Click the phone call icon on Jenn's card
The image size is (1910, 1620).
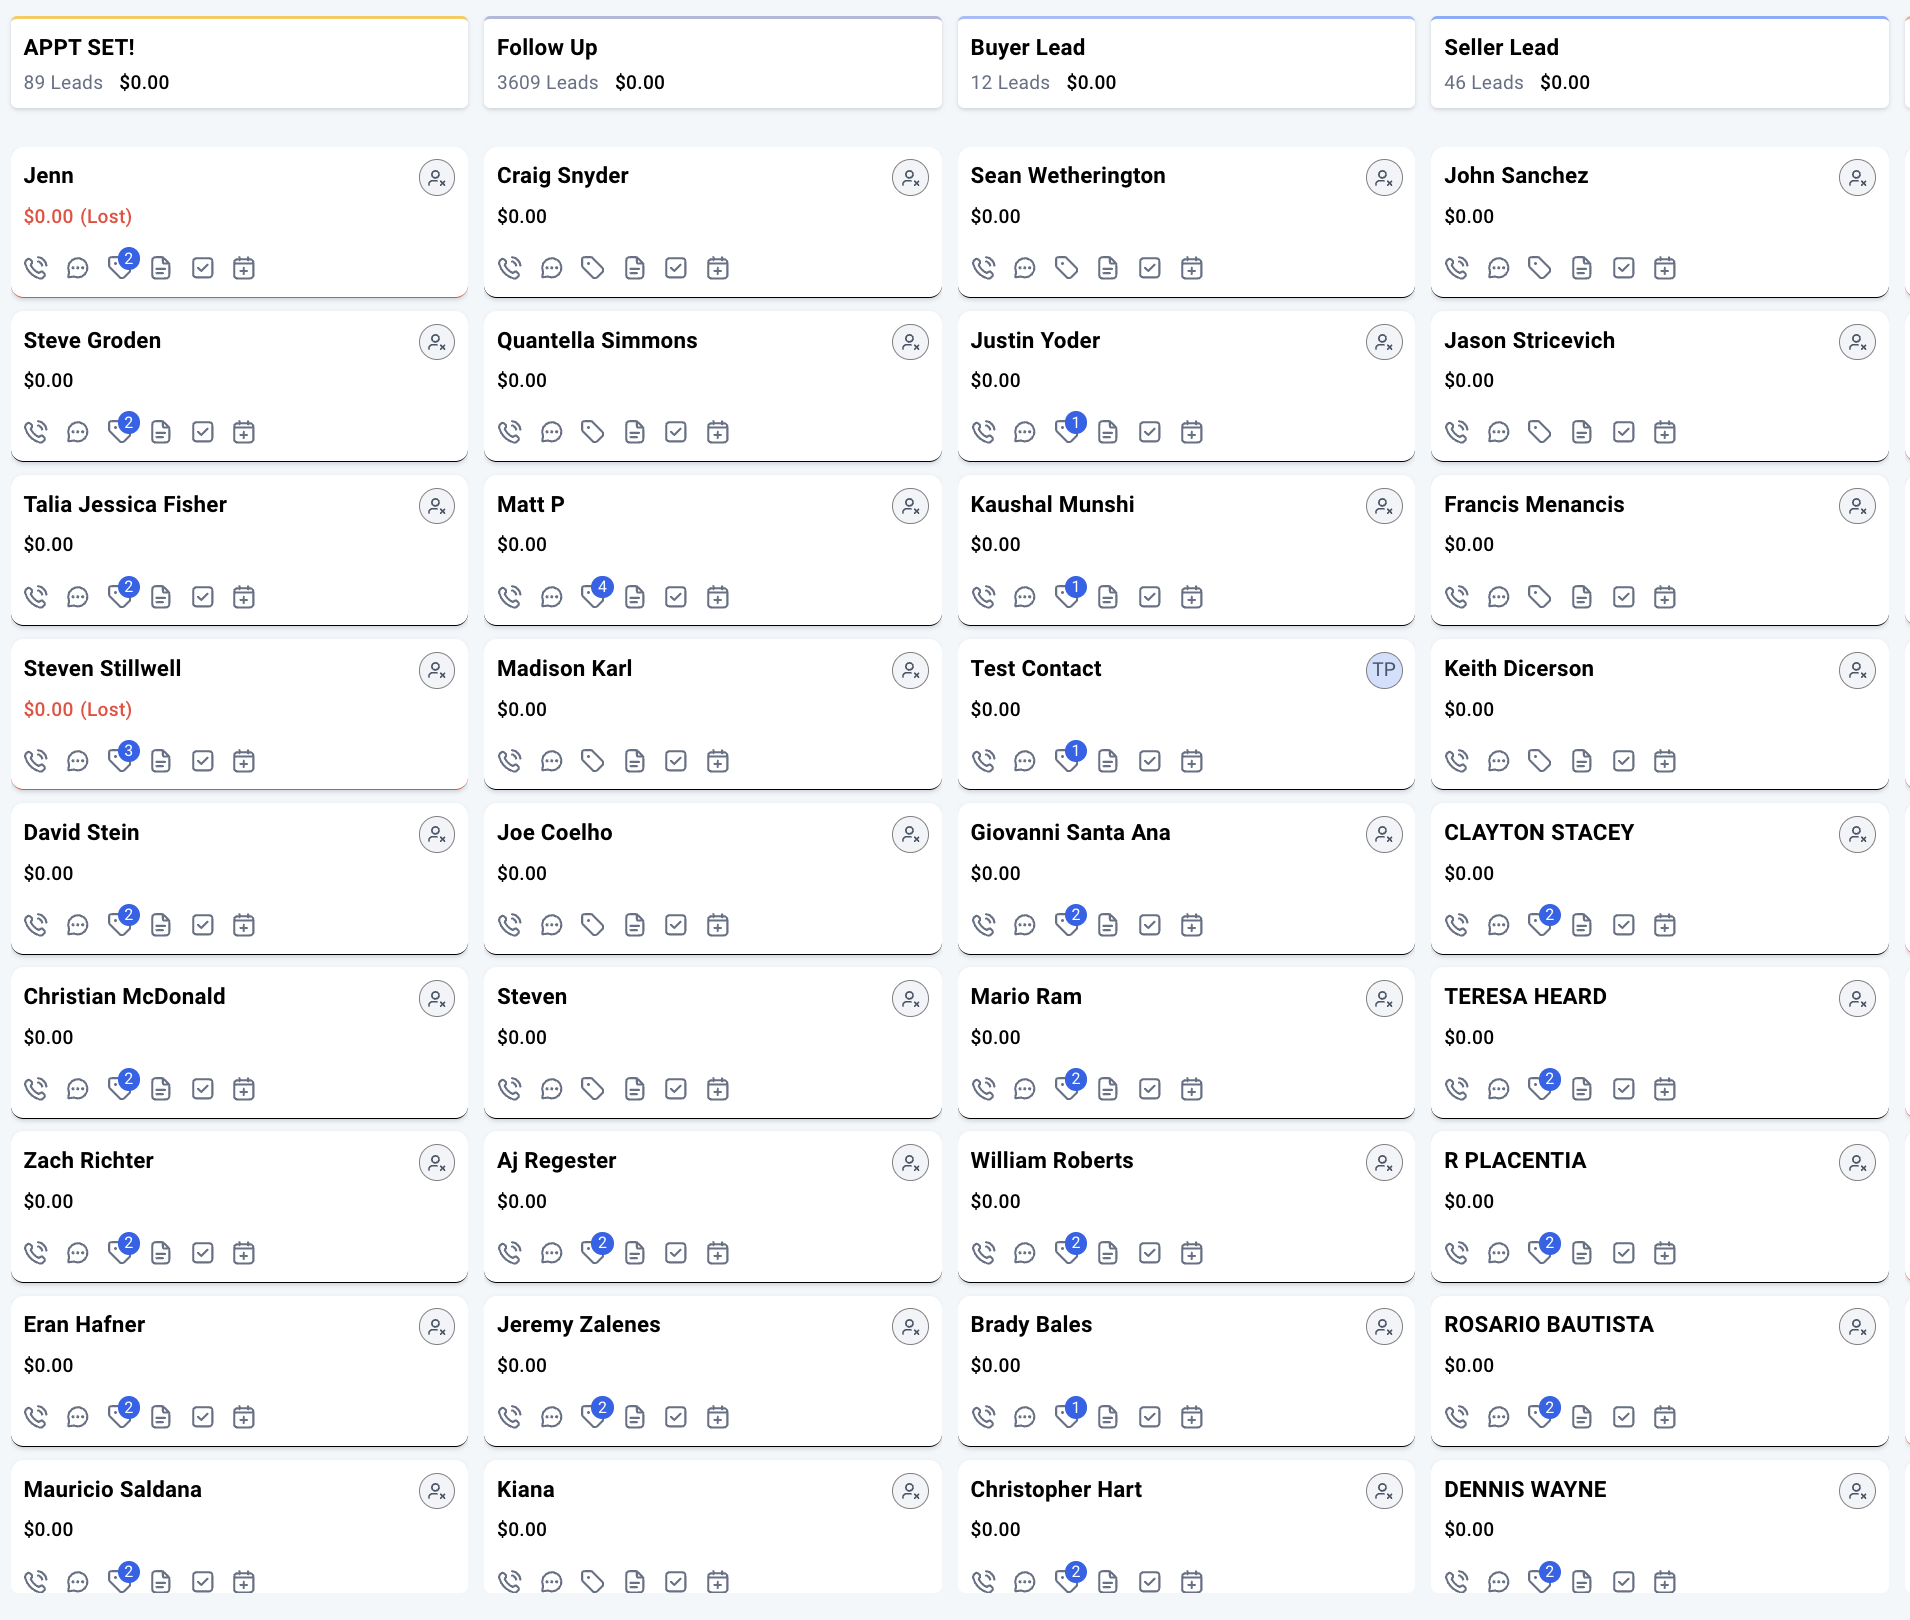tap(36, 268)
